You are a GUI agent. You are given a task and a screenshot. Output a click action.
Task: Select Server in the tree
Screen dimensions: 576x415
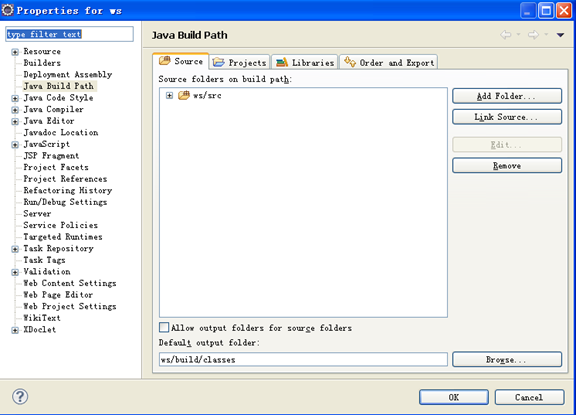pos(37,214)
